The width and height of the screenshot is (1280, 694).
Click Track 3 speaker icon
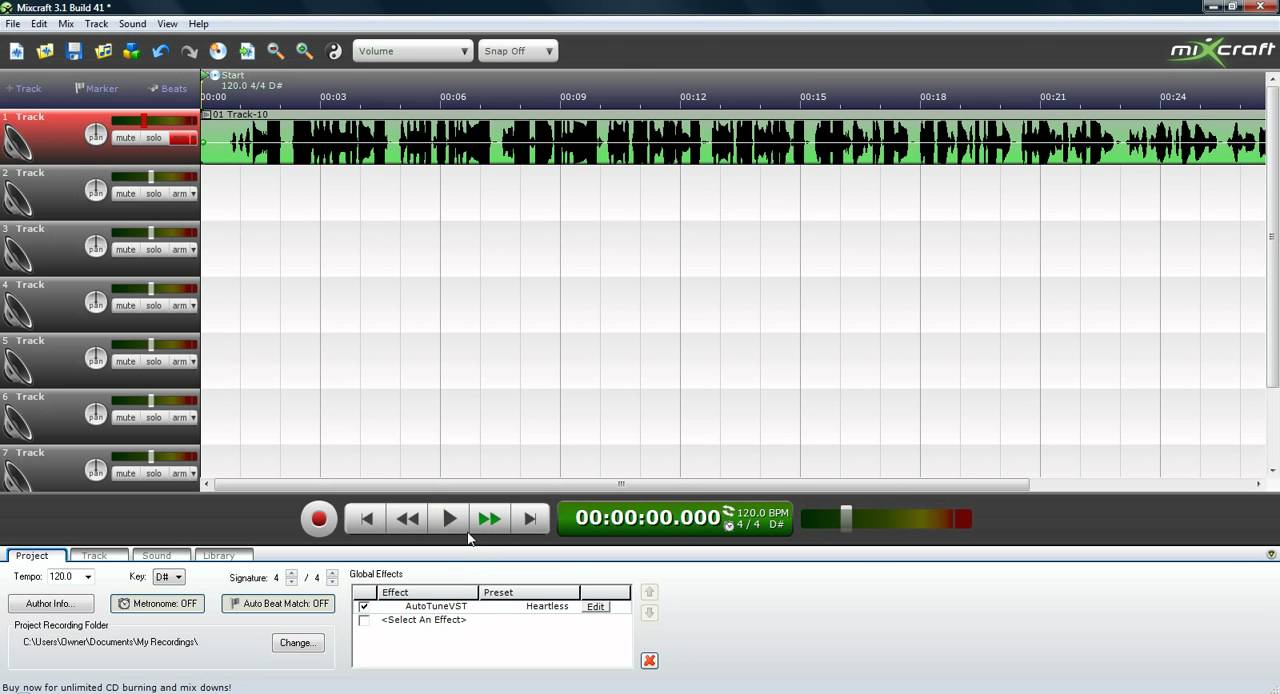[x=17, y=255]
